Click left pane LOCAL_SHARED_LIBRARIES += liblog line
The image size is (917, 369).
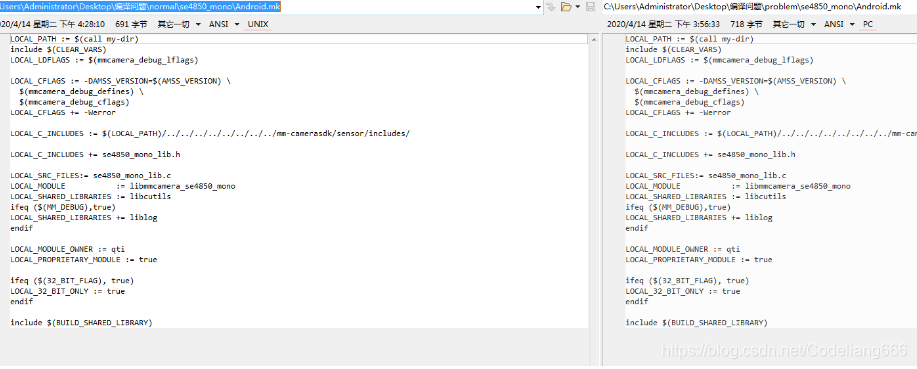[84, 218]
